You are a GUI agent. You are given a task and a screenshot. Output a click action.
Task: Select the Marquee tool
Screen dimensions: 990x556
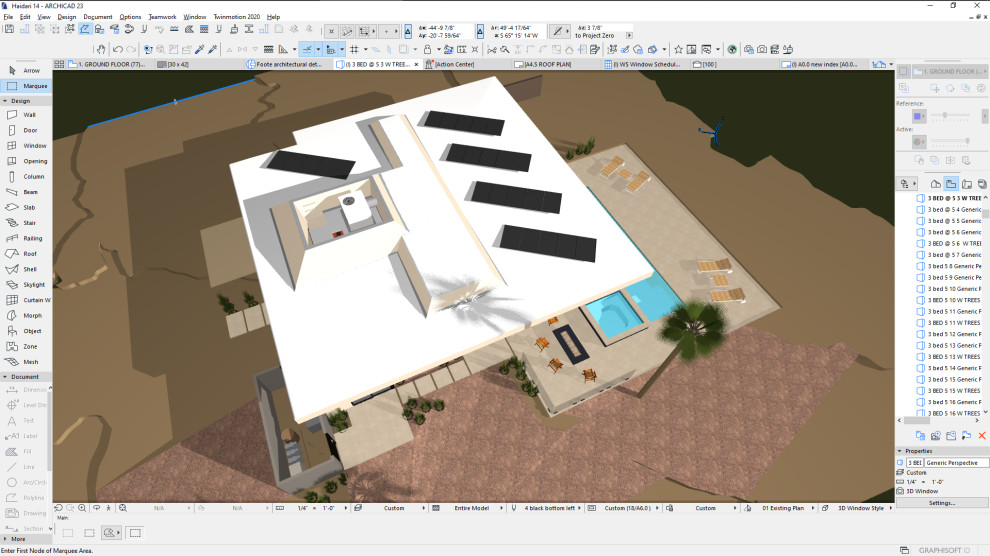27,86
